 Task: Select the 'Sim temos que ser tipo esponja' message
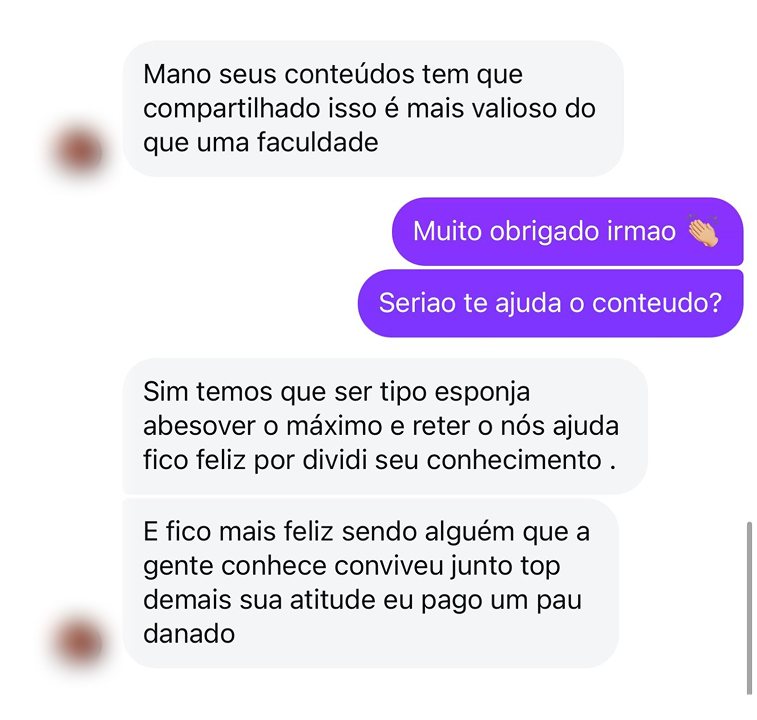pos(385,426)
